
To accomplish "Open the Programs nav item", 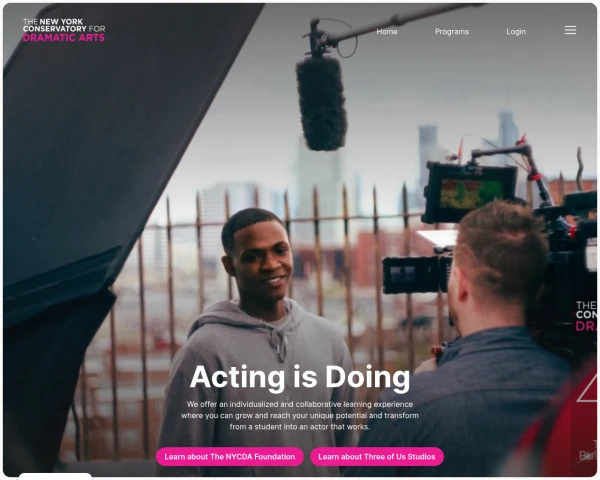I will (x=452, y=32).
